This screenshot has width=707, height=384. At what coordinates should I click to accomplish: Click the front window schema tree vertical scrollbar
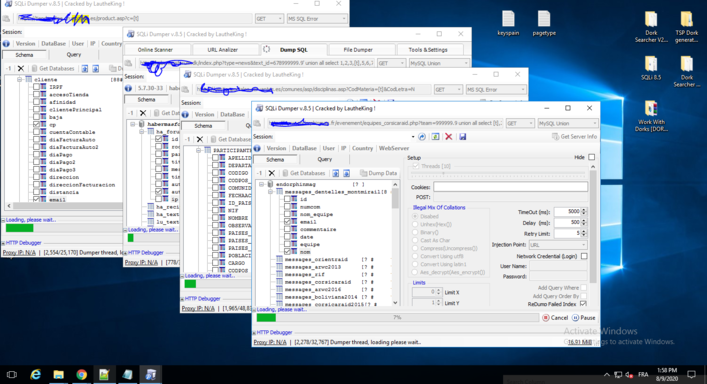(x=395, y=243)
